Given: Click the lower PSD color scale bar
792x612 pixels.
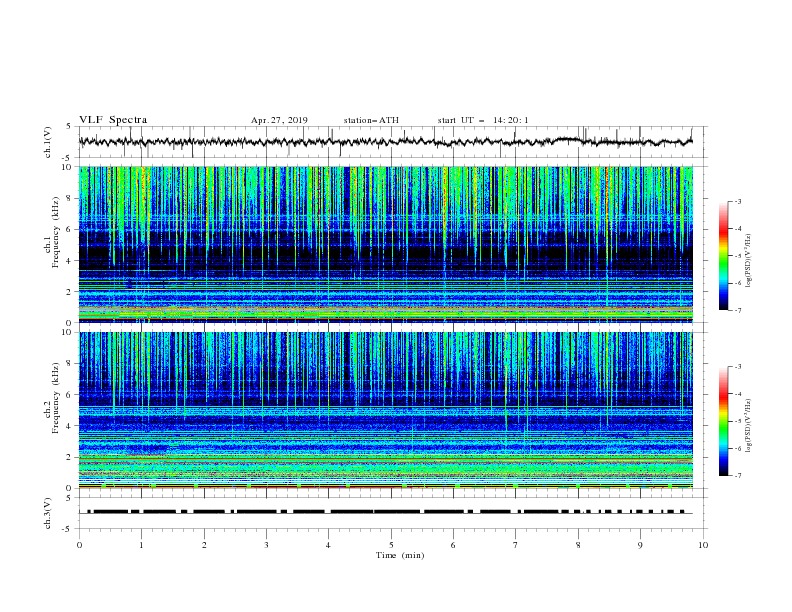Looking at the screenshot, I should [x=724, y=421].
